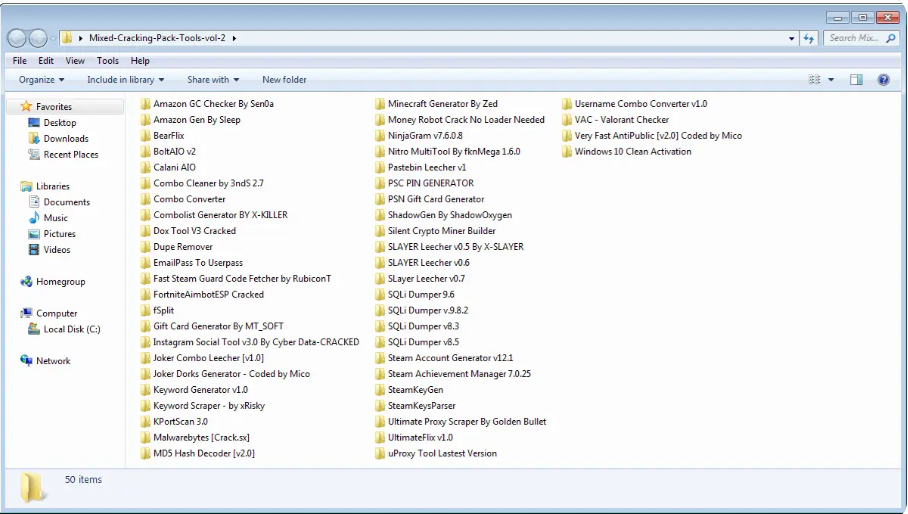Click the folder icon in address bar
Image resolution: width=908 pixels, height=514 pixels.
tap(67, 38)
